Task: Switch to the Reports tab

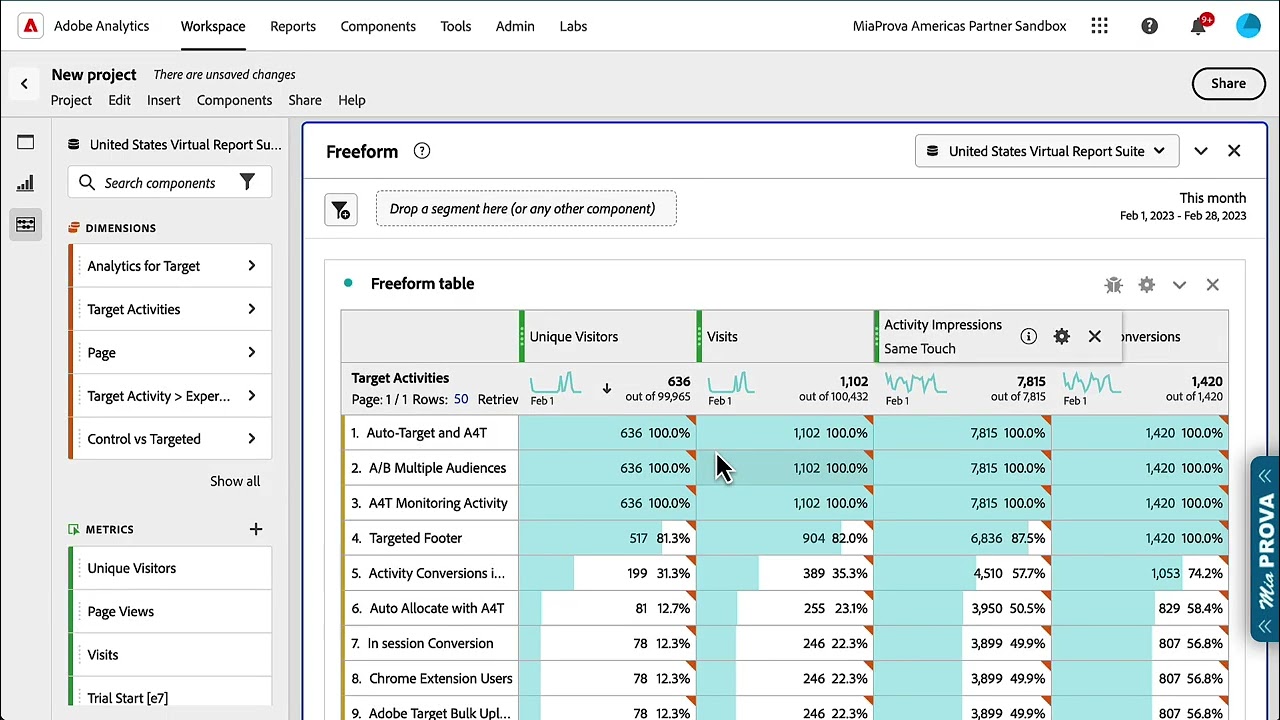Action: pyautogui.click(x=293, y=26)
